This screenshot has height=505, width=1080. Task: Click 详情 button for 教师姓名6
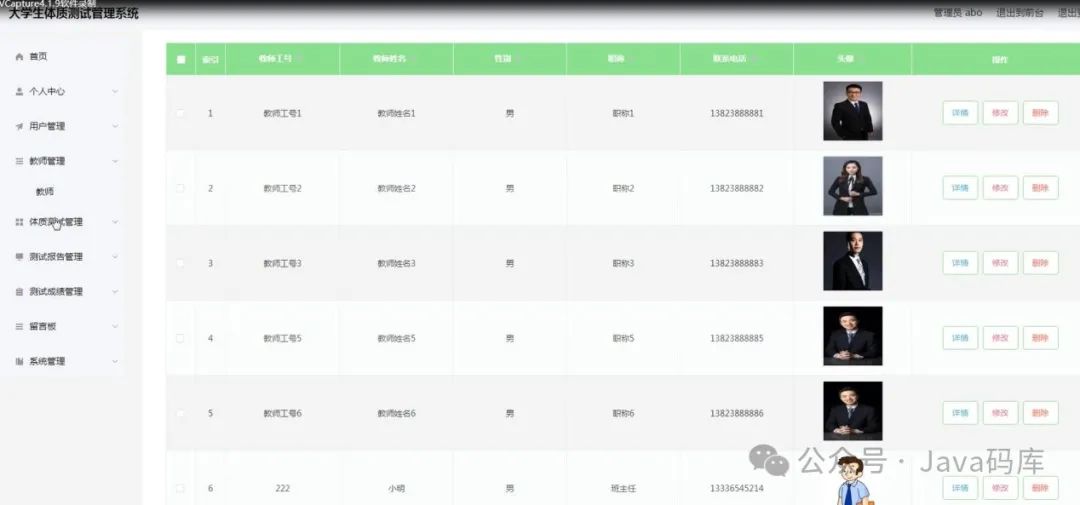click(960, 413)
